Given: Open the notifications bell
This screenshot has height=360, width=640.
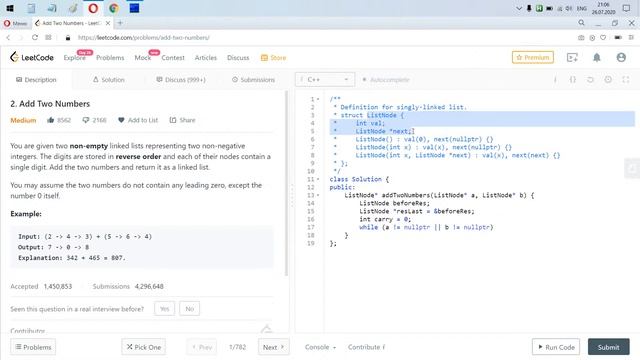Looking at the screenshot, I should (597, 58).
